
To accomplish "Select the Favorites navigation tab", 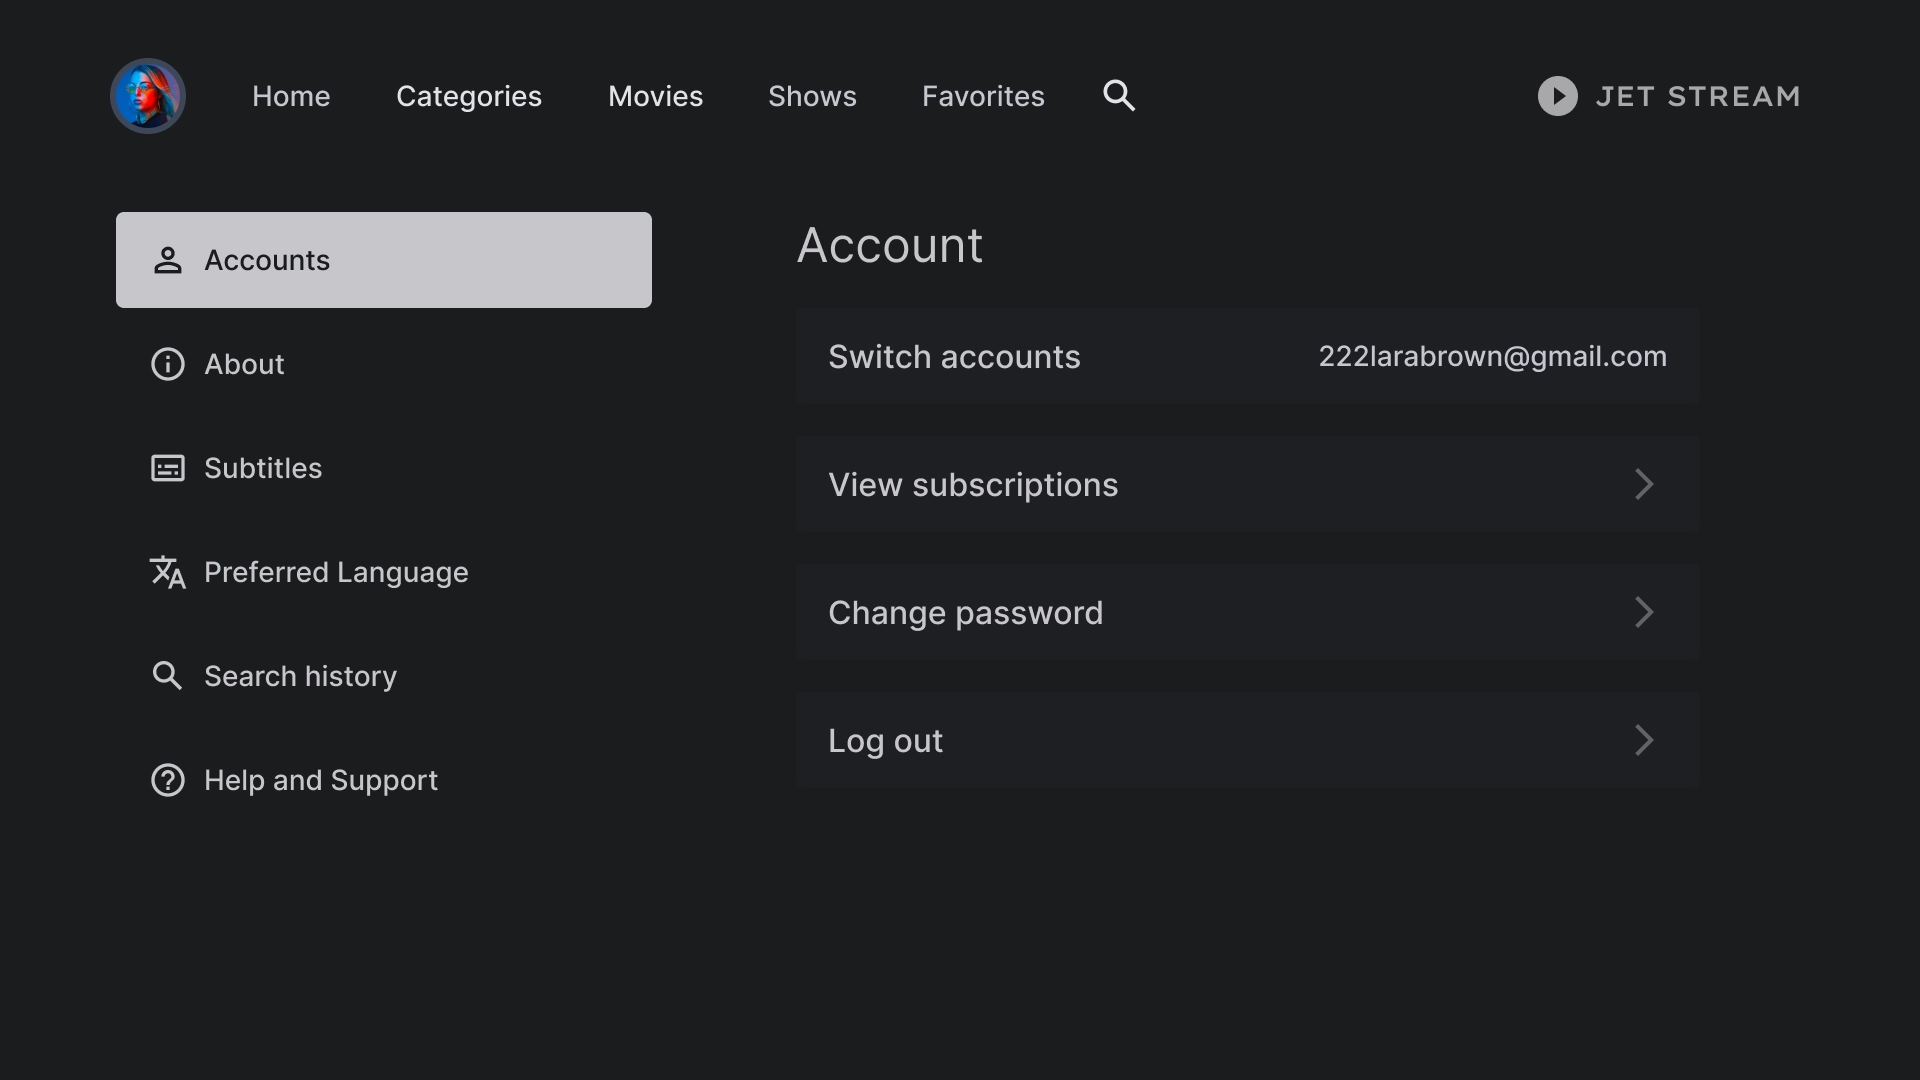I will coord(984,95).
